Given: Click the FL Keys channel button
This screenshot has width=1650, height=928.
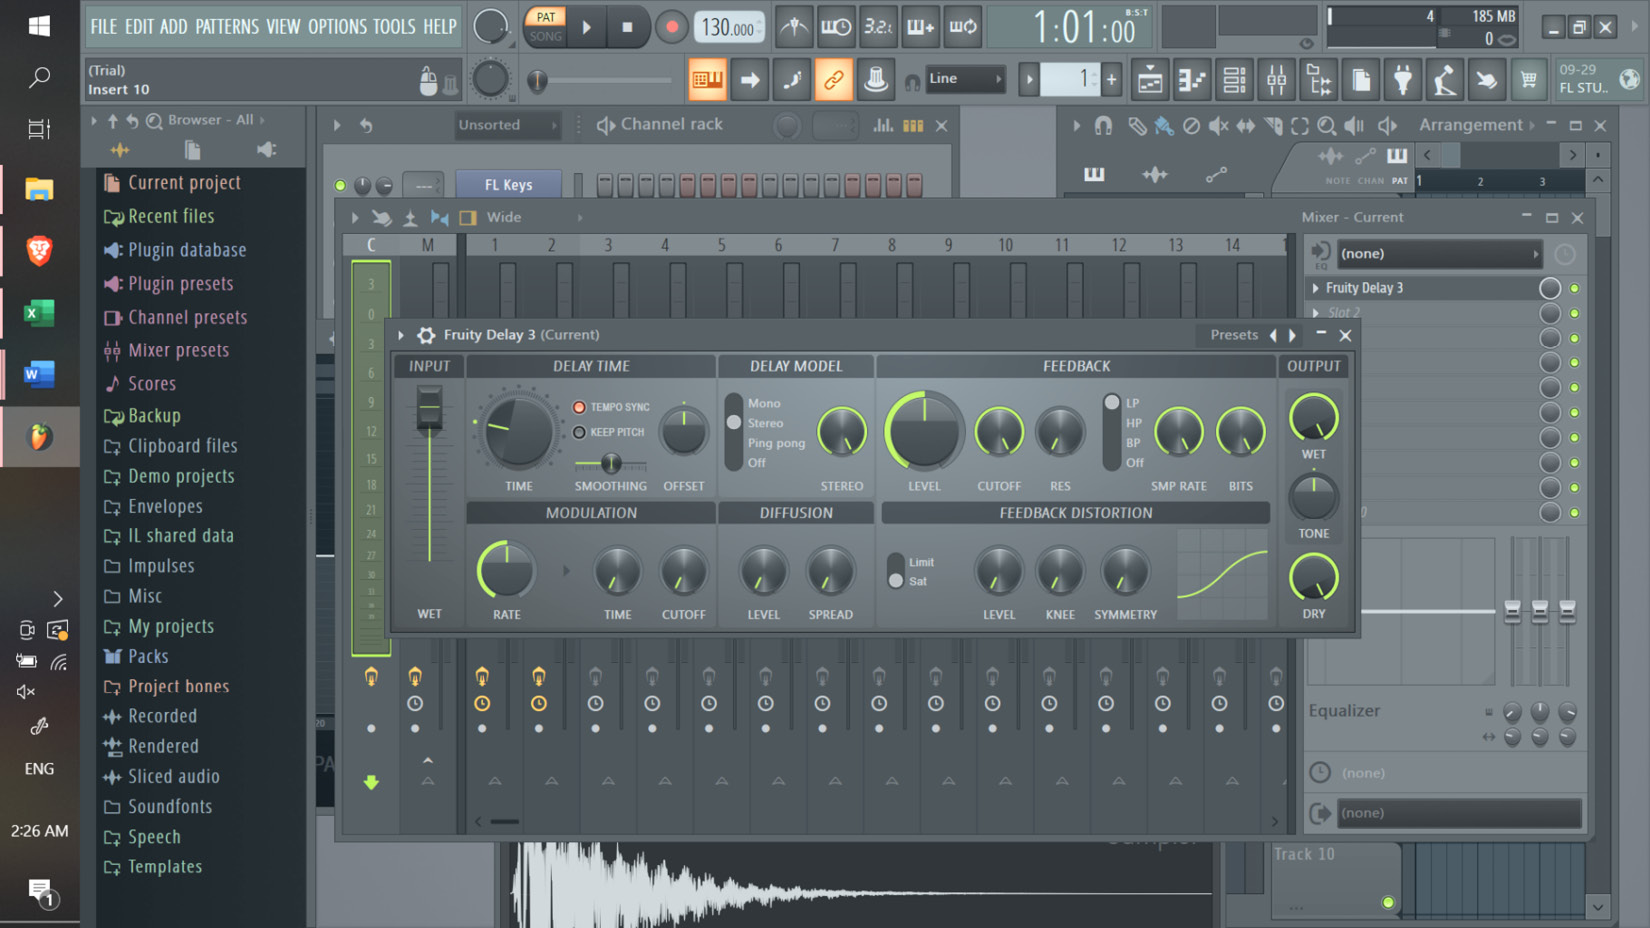Looking at the screenshot, I should (509, 185).
